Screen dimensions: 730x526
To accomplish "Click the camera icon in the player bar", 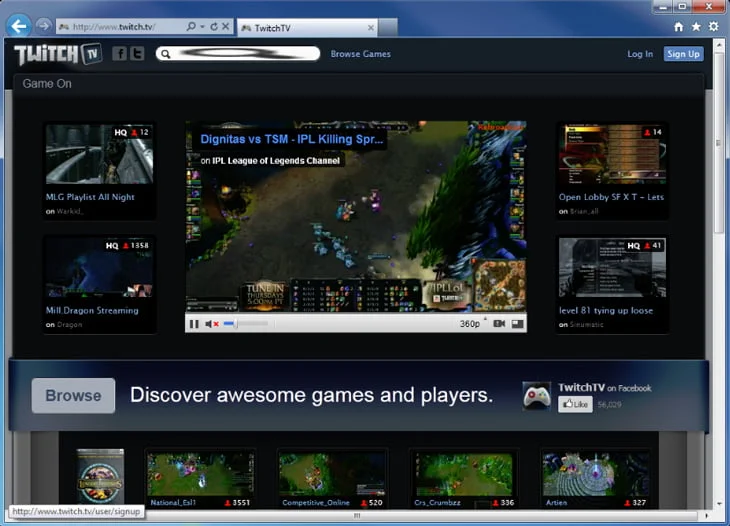I will pyautogui.click(x=499, y=324).
